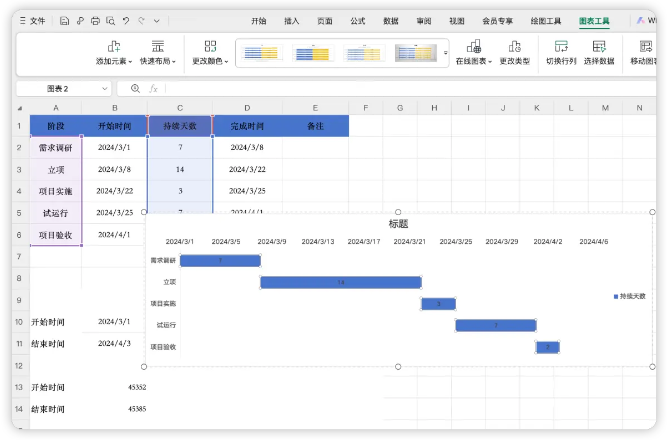
Task: Click cell 项目验收 in column A
Action: pyautogui.click(x=56, y=235)
